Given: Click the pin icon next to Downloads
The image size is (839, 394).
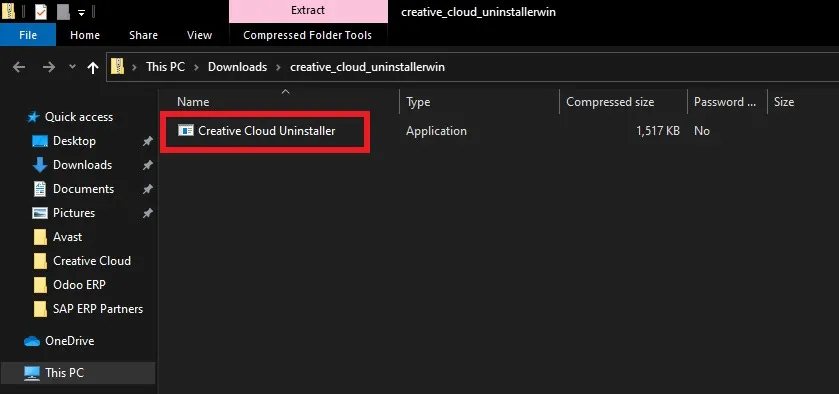Looking at the screenshot, I should point(148,165).
